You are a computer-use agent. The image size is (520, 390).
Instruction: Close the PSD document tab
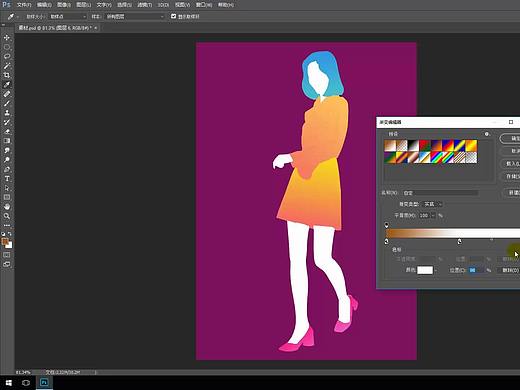96,28
